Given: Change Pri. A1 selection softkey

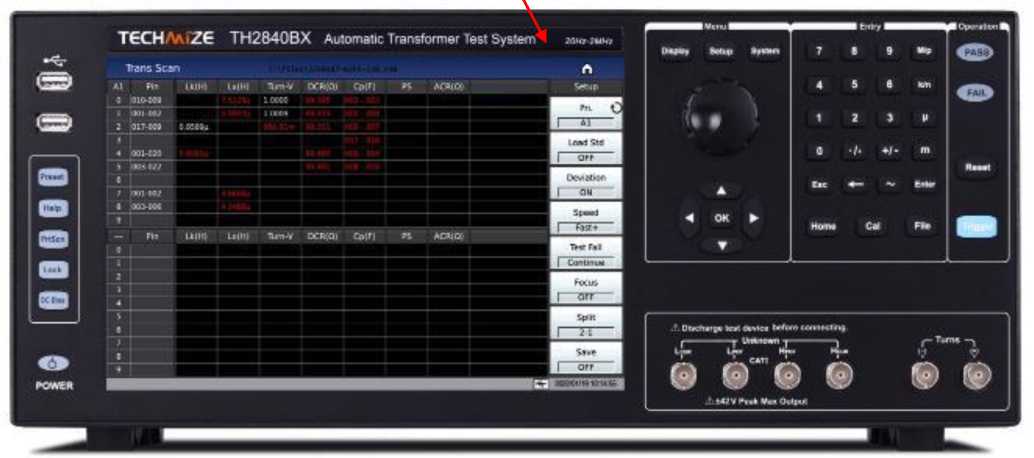Looking at the screenshot, I should click(586, 113).
